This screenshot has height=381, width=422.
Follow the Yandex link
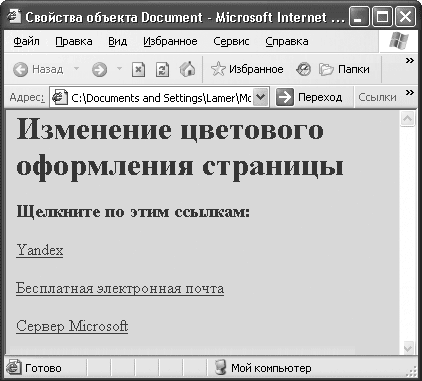pos(40,250)
